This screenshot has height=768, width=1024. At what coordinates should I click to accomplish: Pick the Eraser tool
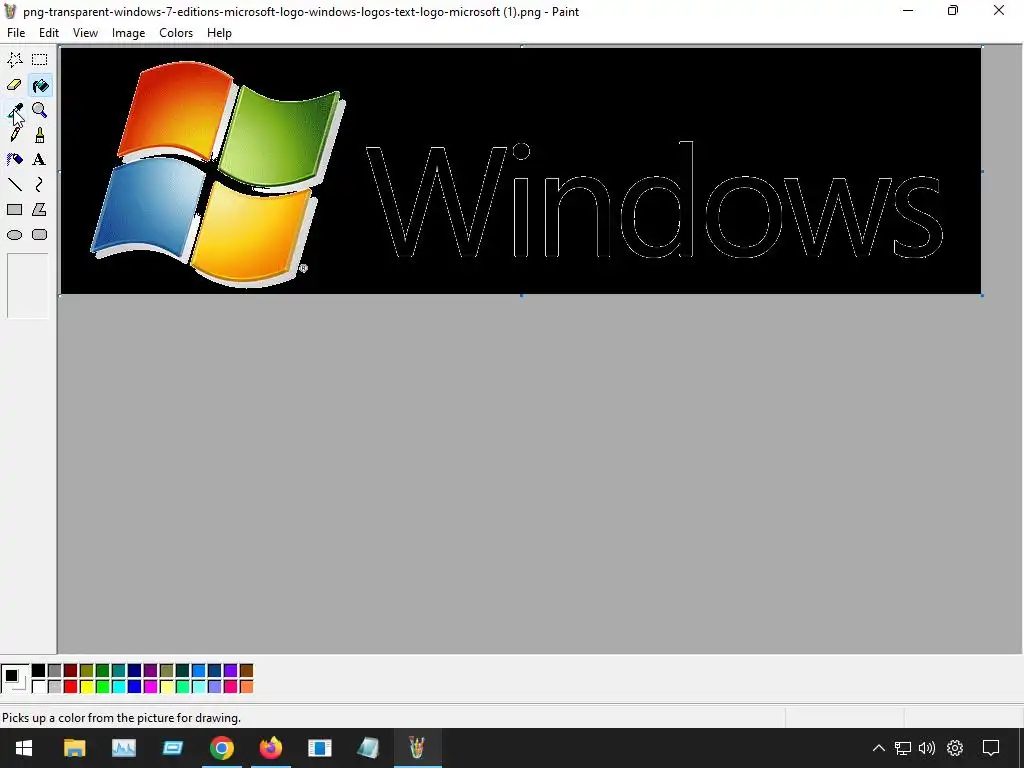tap(14, 85)
